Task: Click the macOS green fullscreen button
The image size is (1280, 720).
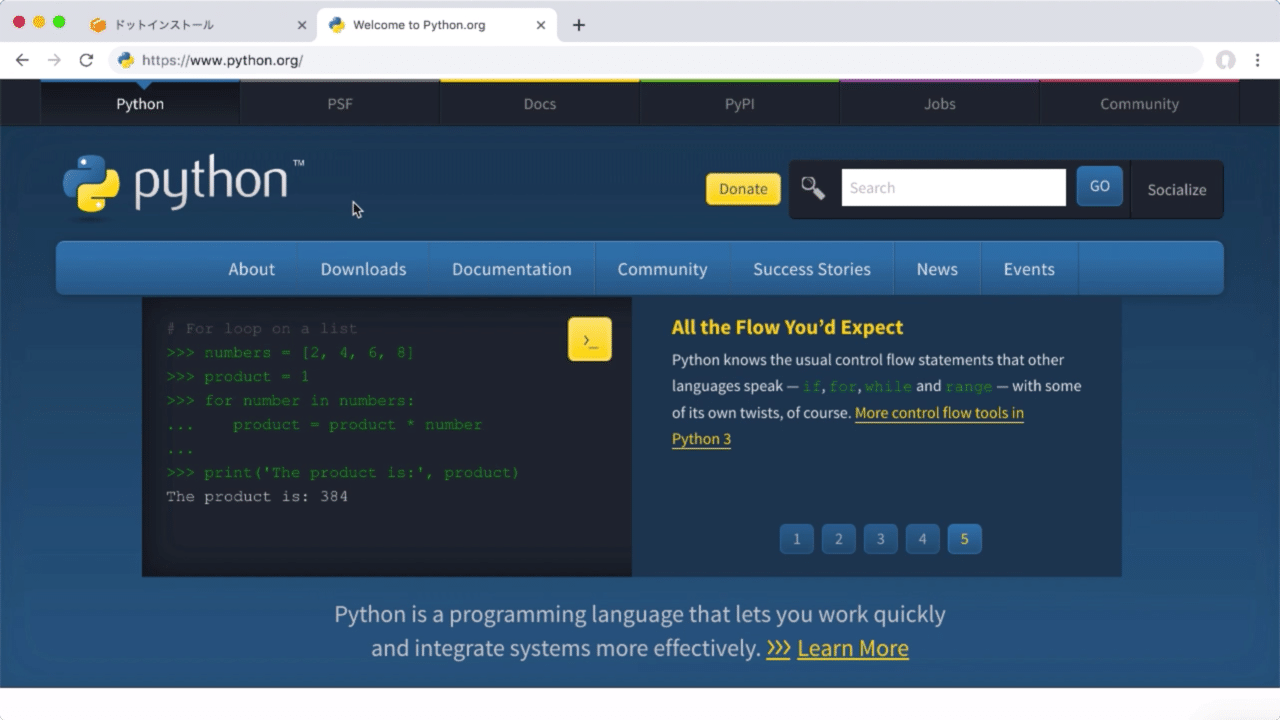Action: (x=59, y=22)
